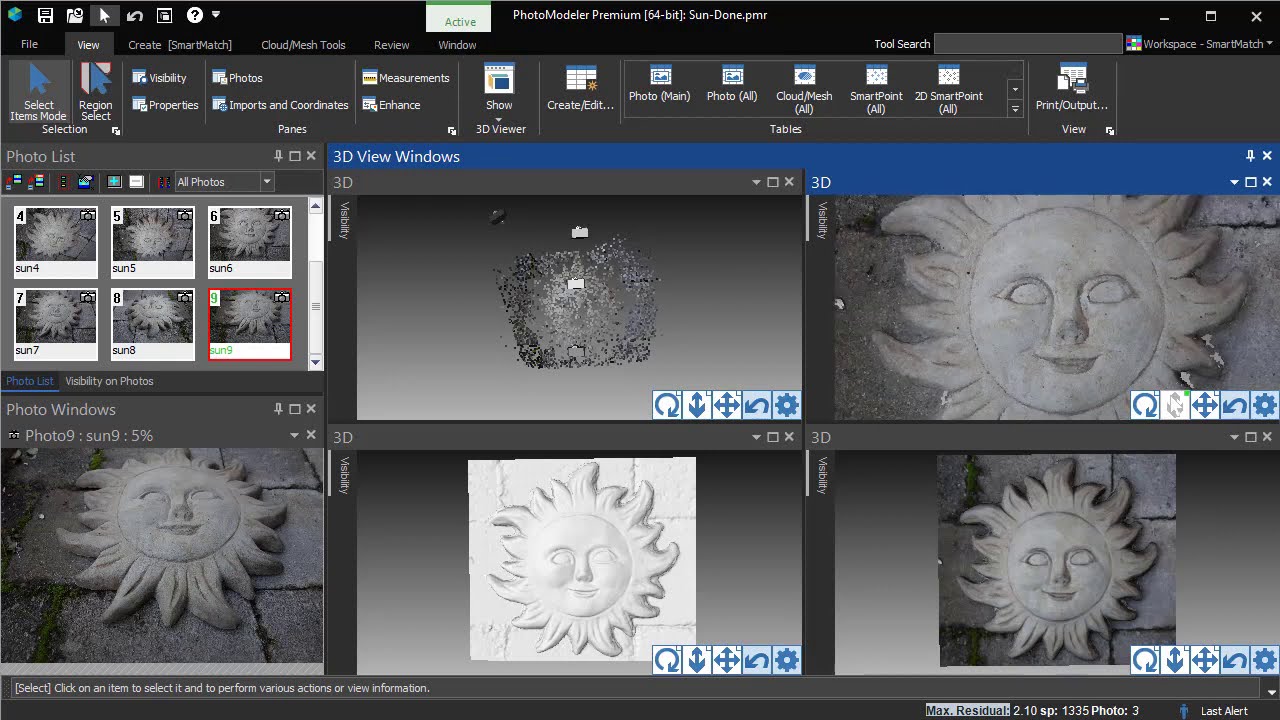This screenshot has height=720, width=1280.
Task: Click the rotate icon in point cloud 3D view
Action: click(667, 405)
